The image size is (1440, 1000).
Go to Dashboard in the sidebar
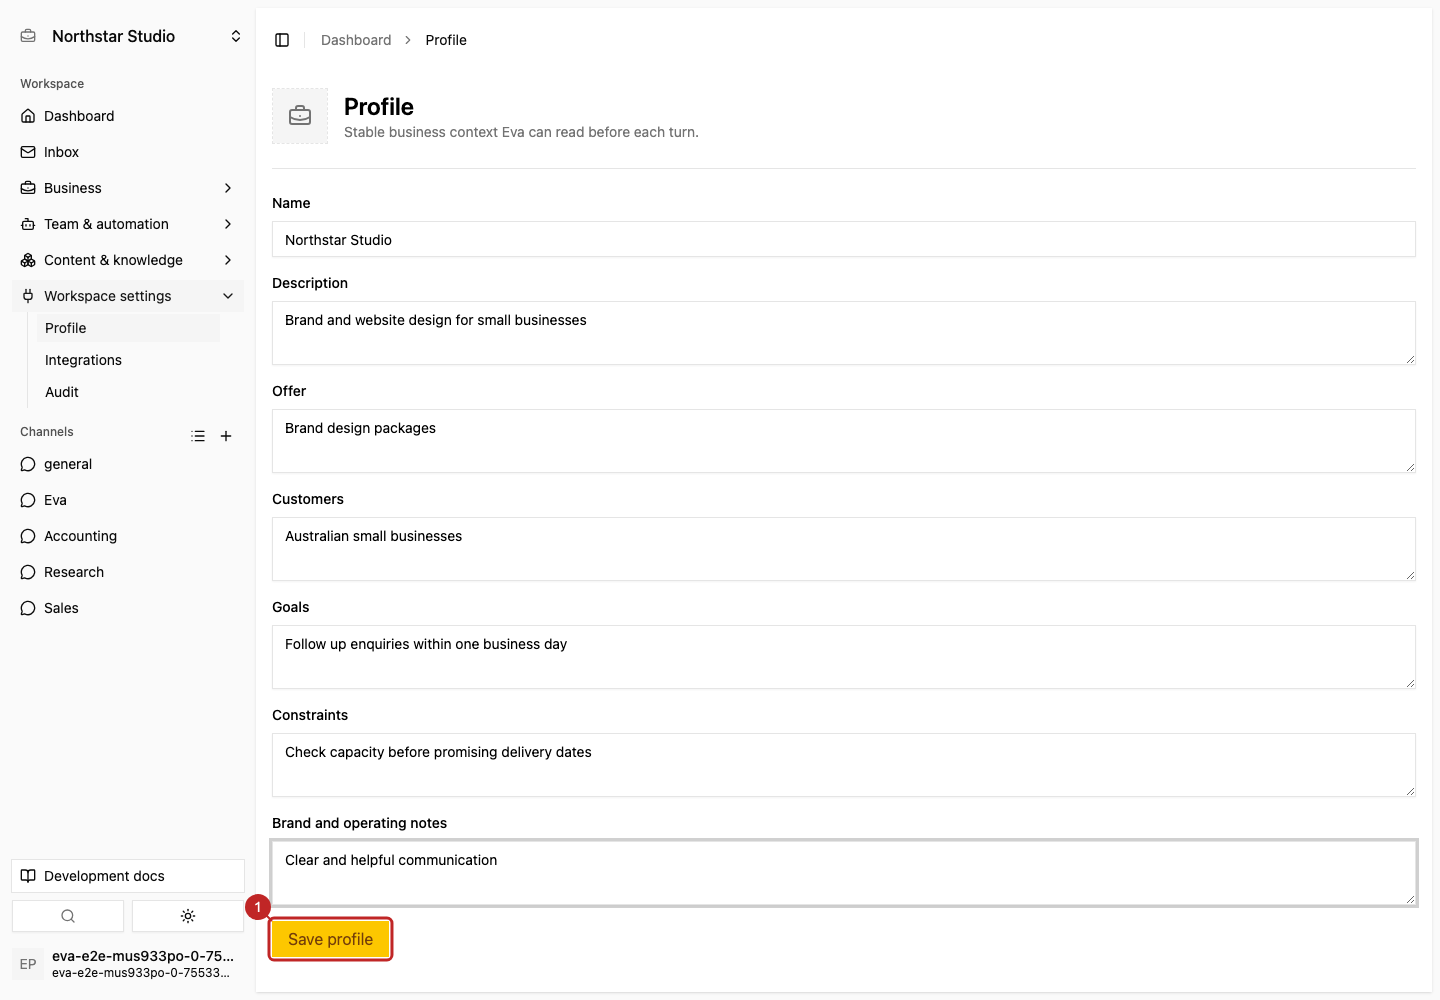point(128,116)
